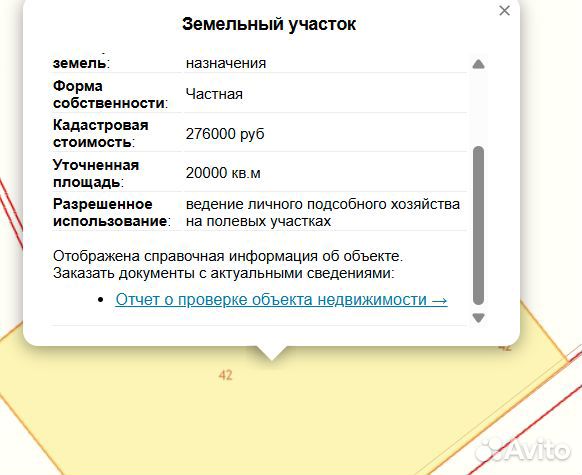Screen dimensions: 582x475
Task: Select the parcel number 42 label on map
Action: point(225,375)
